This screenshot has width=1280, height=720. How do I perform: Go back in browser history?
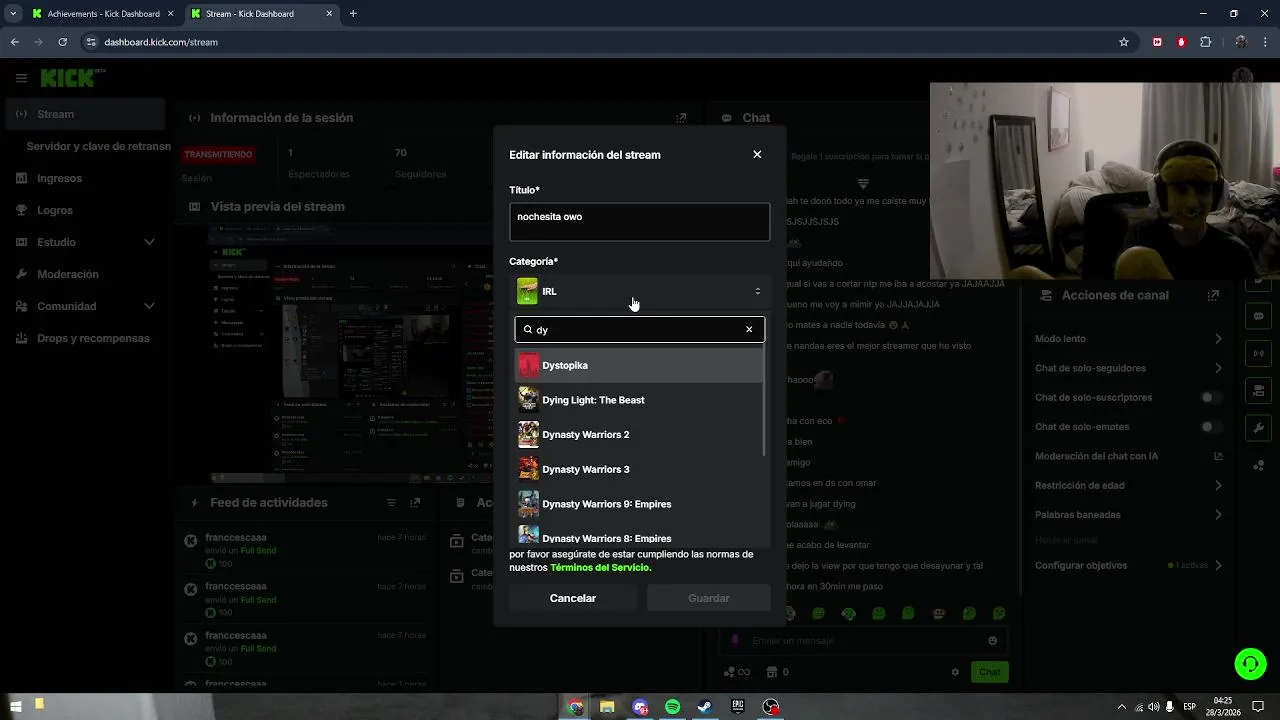[15, 42]
